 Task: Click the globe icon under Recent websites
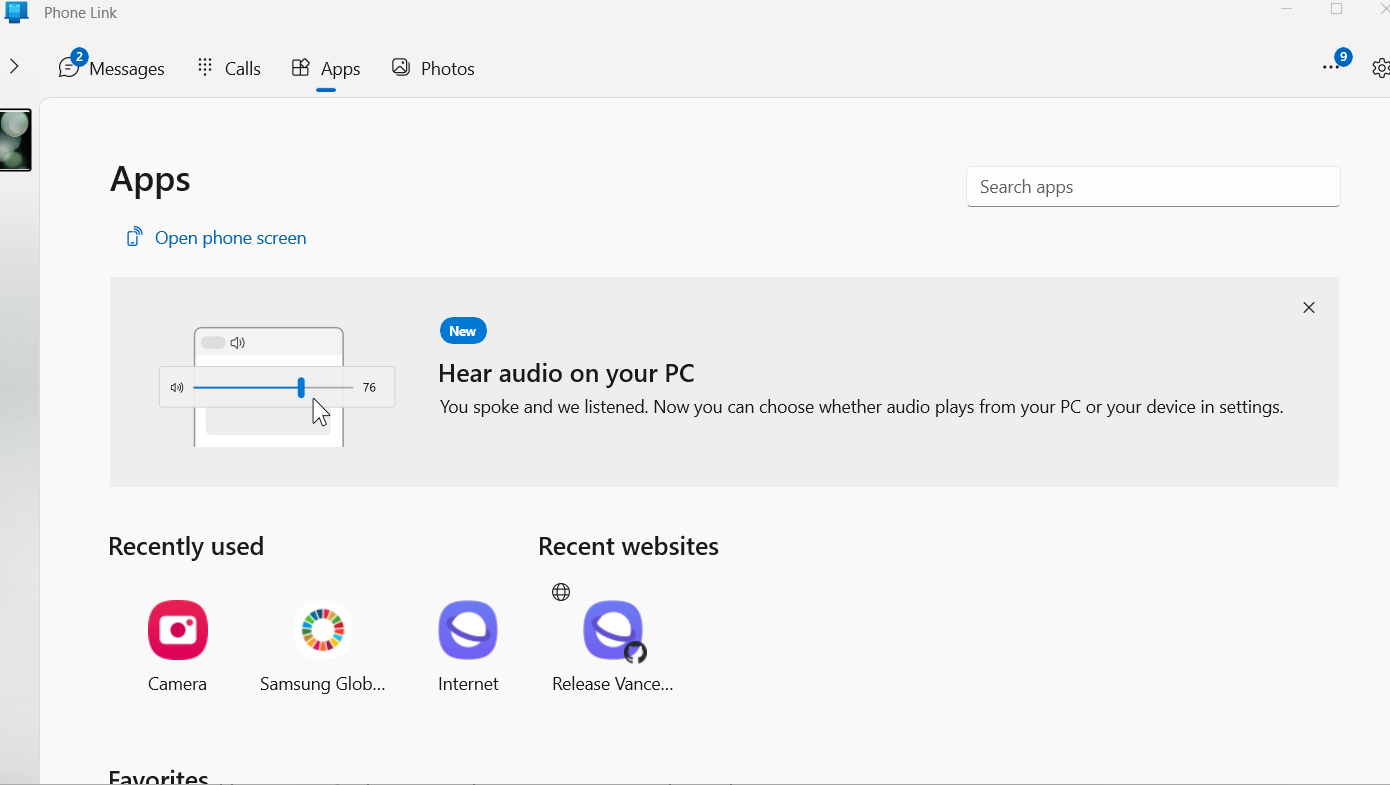click(561, 592)
